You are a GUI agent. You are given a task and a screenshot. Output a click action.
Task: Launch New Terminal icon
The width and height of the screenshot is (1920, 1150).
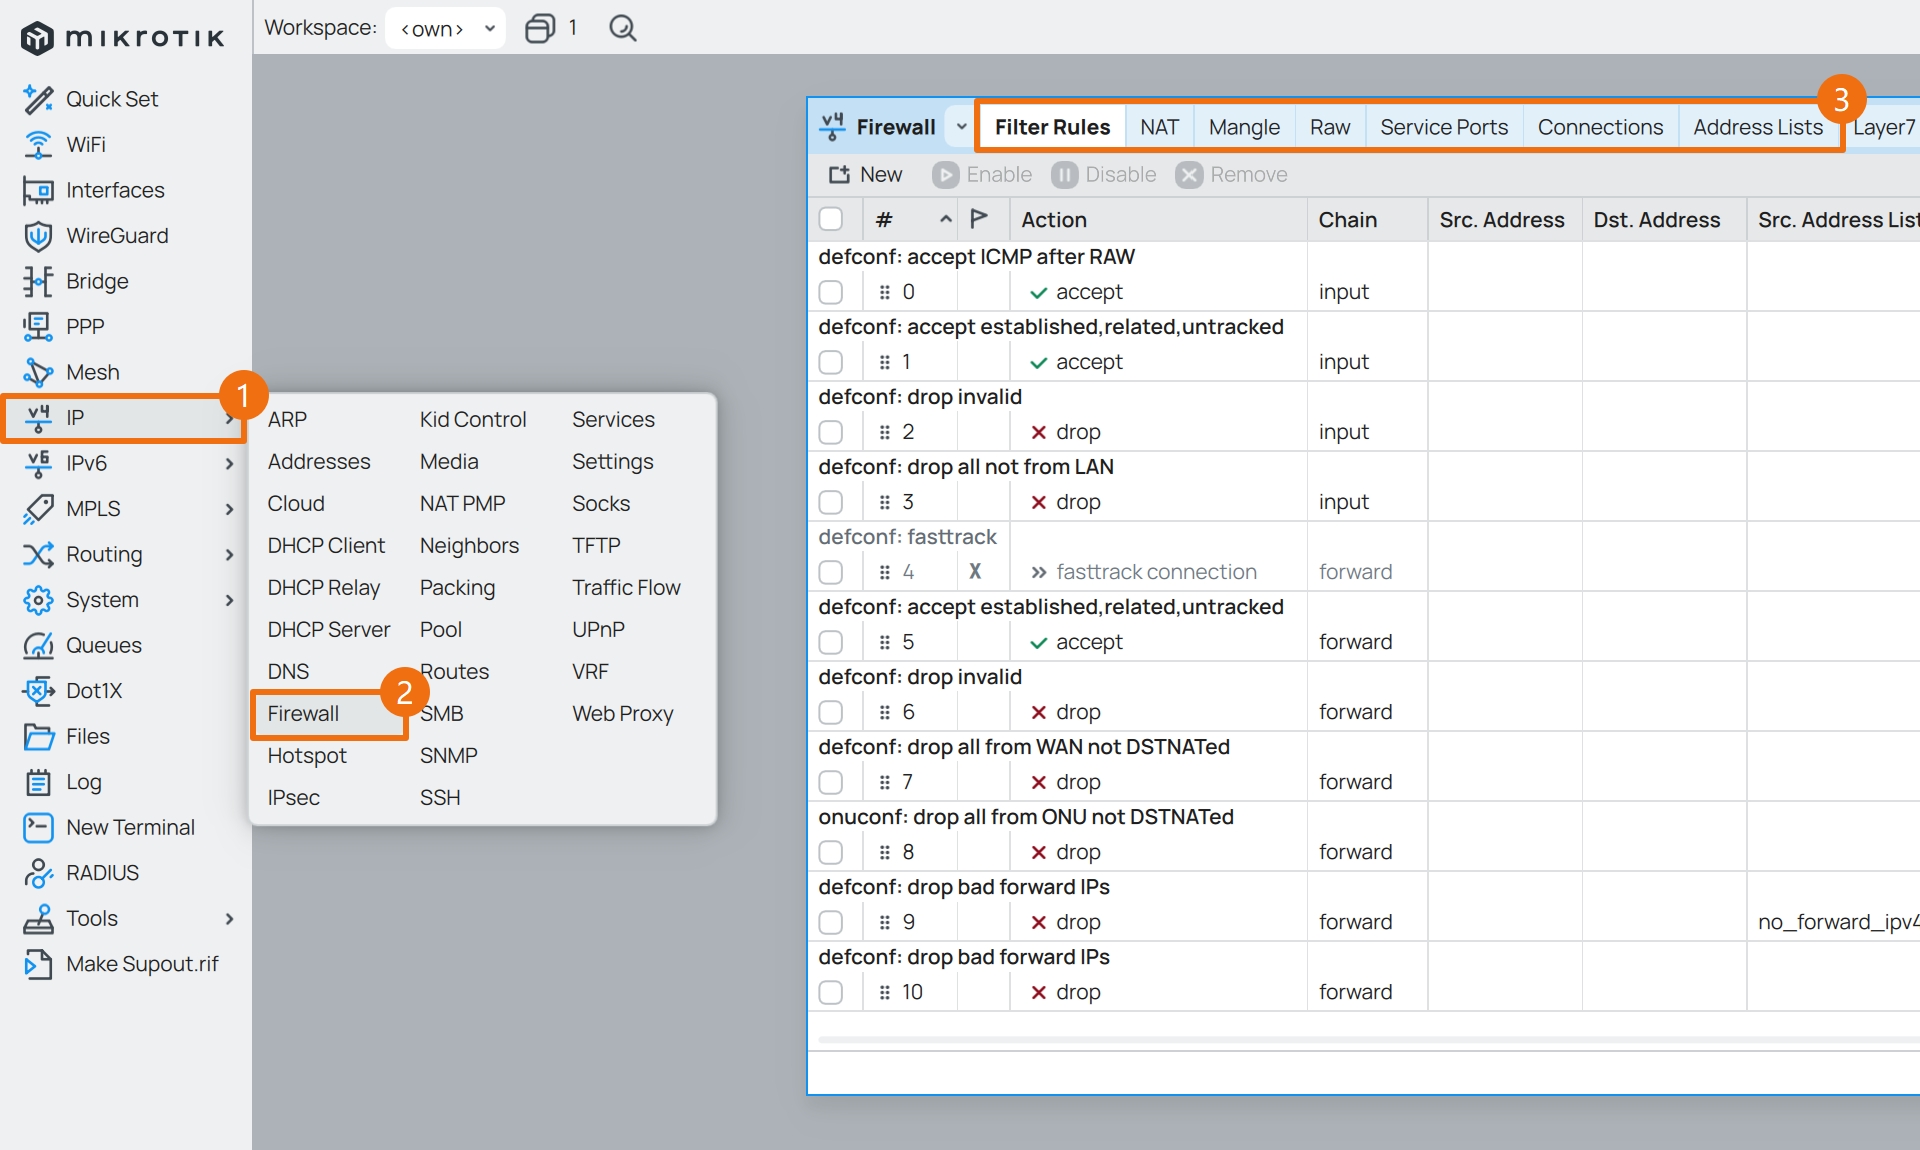click(38, 828)
